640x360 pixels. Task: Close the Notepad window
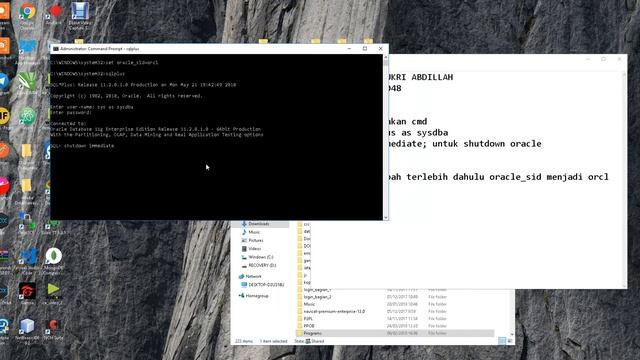click(x=619, y=59)
